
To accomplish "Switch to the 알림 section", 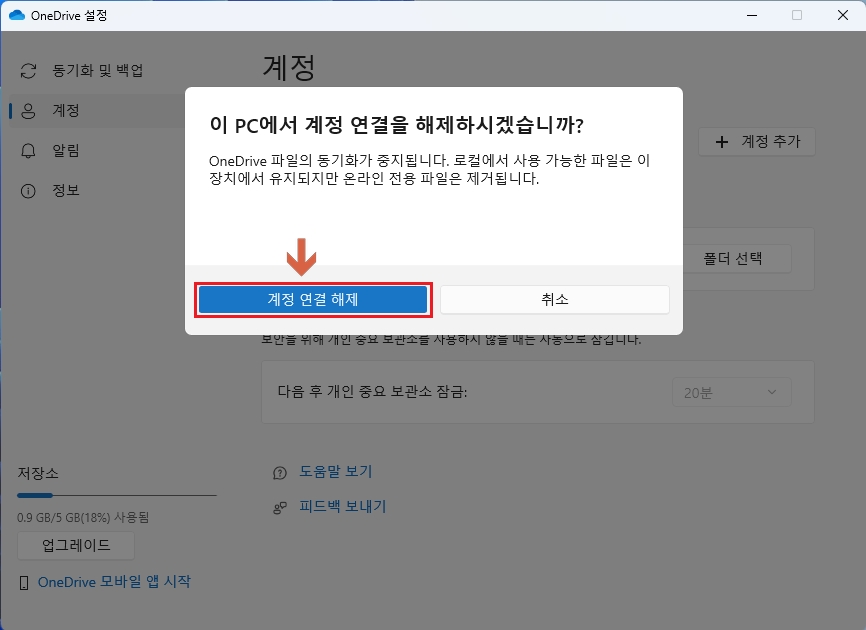I will [60, 152].
